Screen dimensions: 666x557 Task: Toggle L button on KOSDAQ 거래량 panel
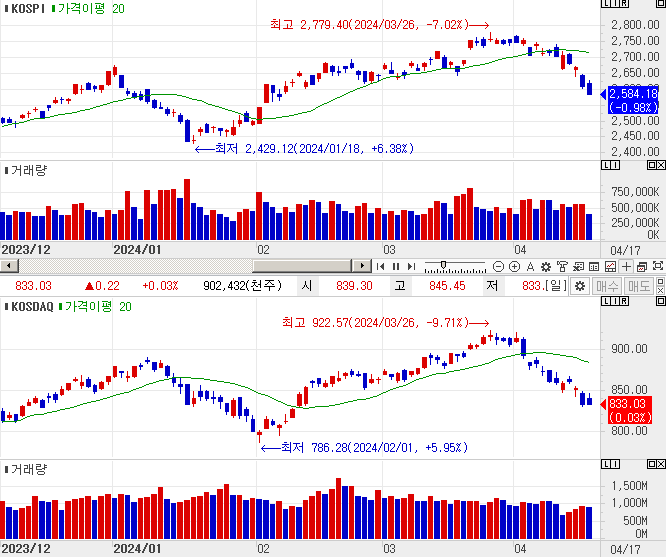click(606, 464)
